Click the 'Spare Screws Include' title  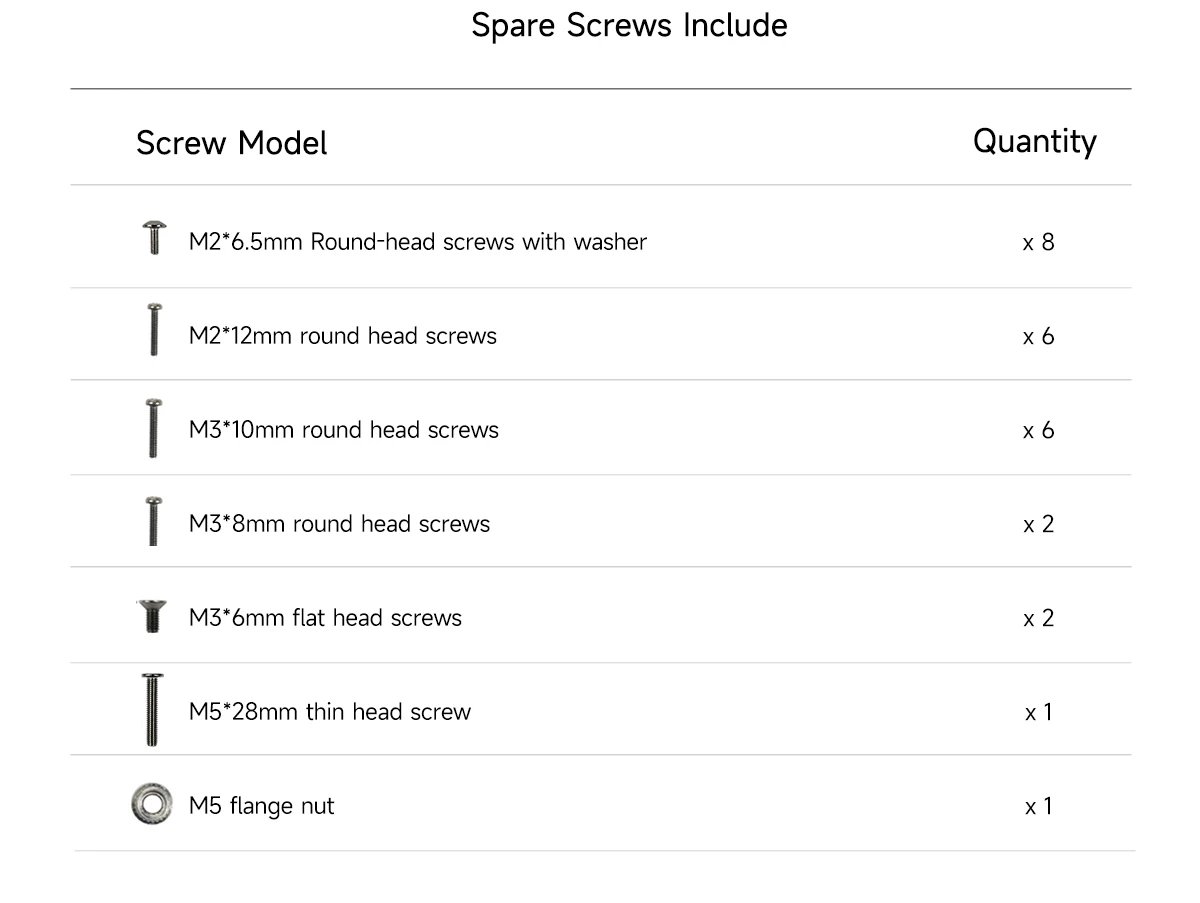[x=629, y=25]
